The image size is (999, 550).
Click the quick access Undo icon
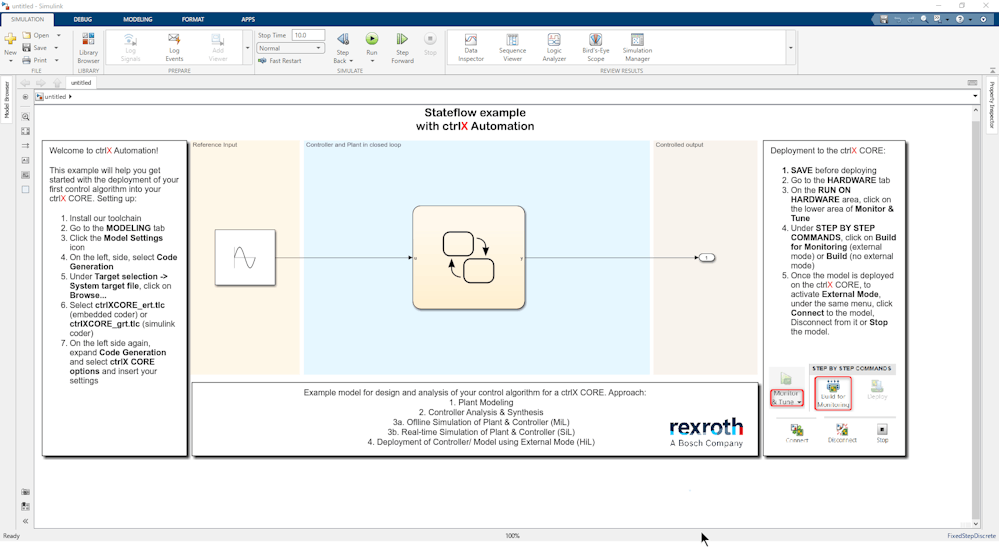click(897, 20)
